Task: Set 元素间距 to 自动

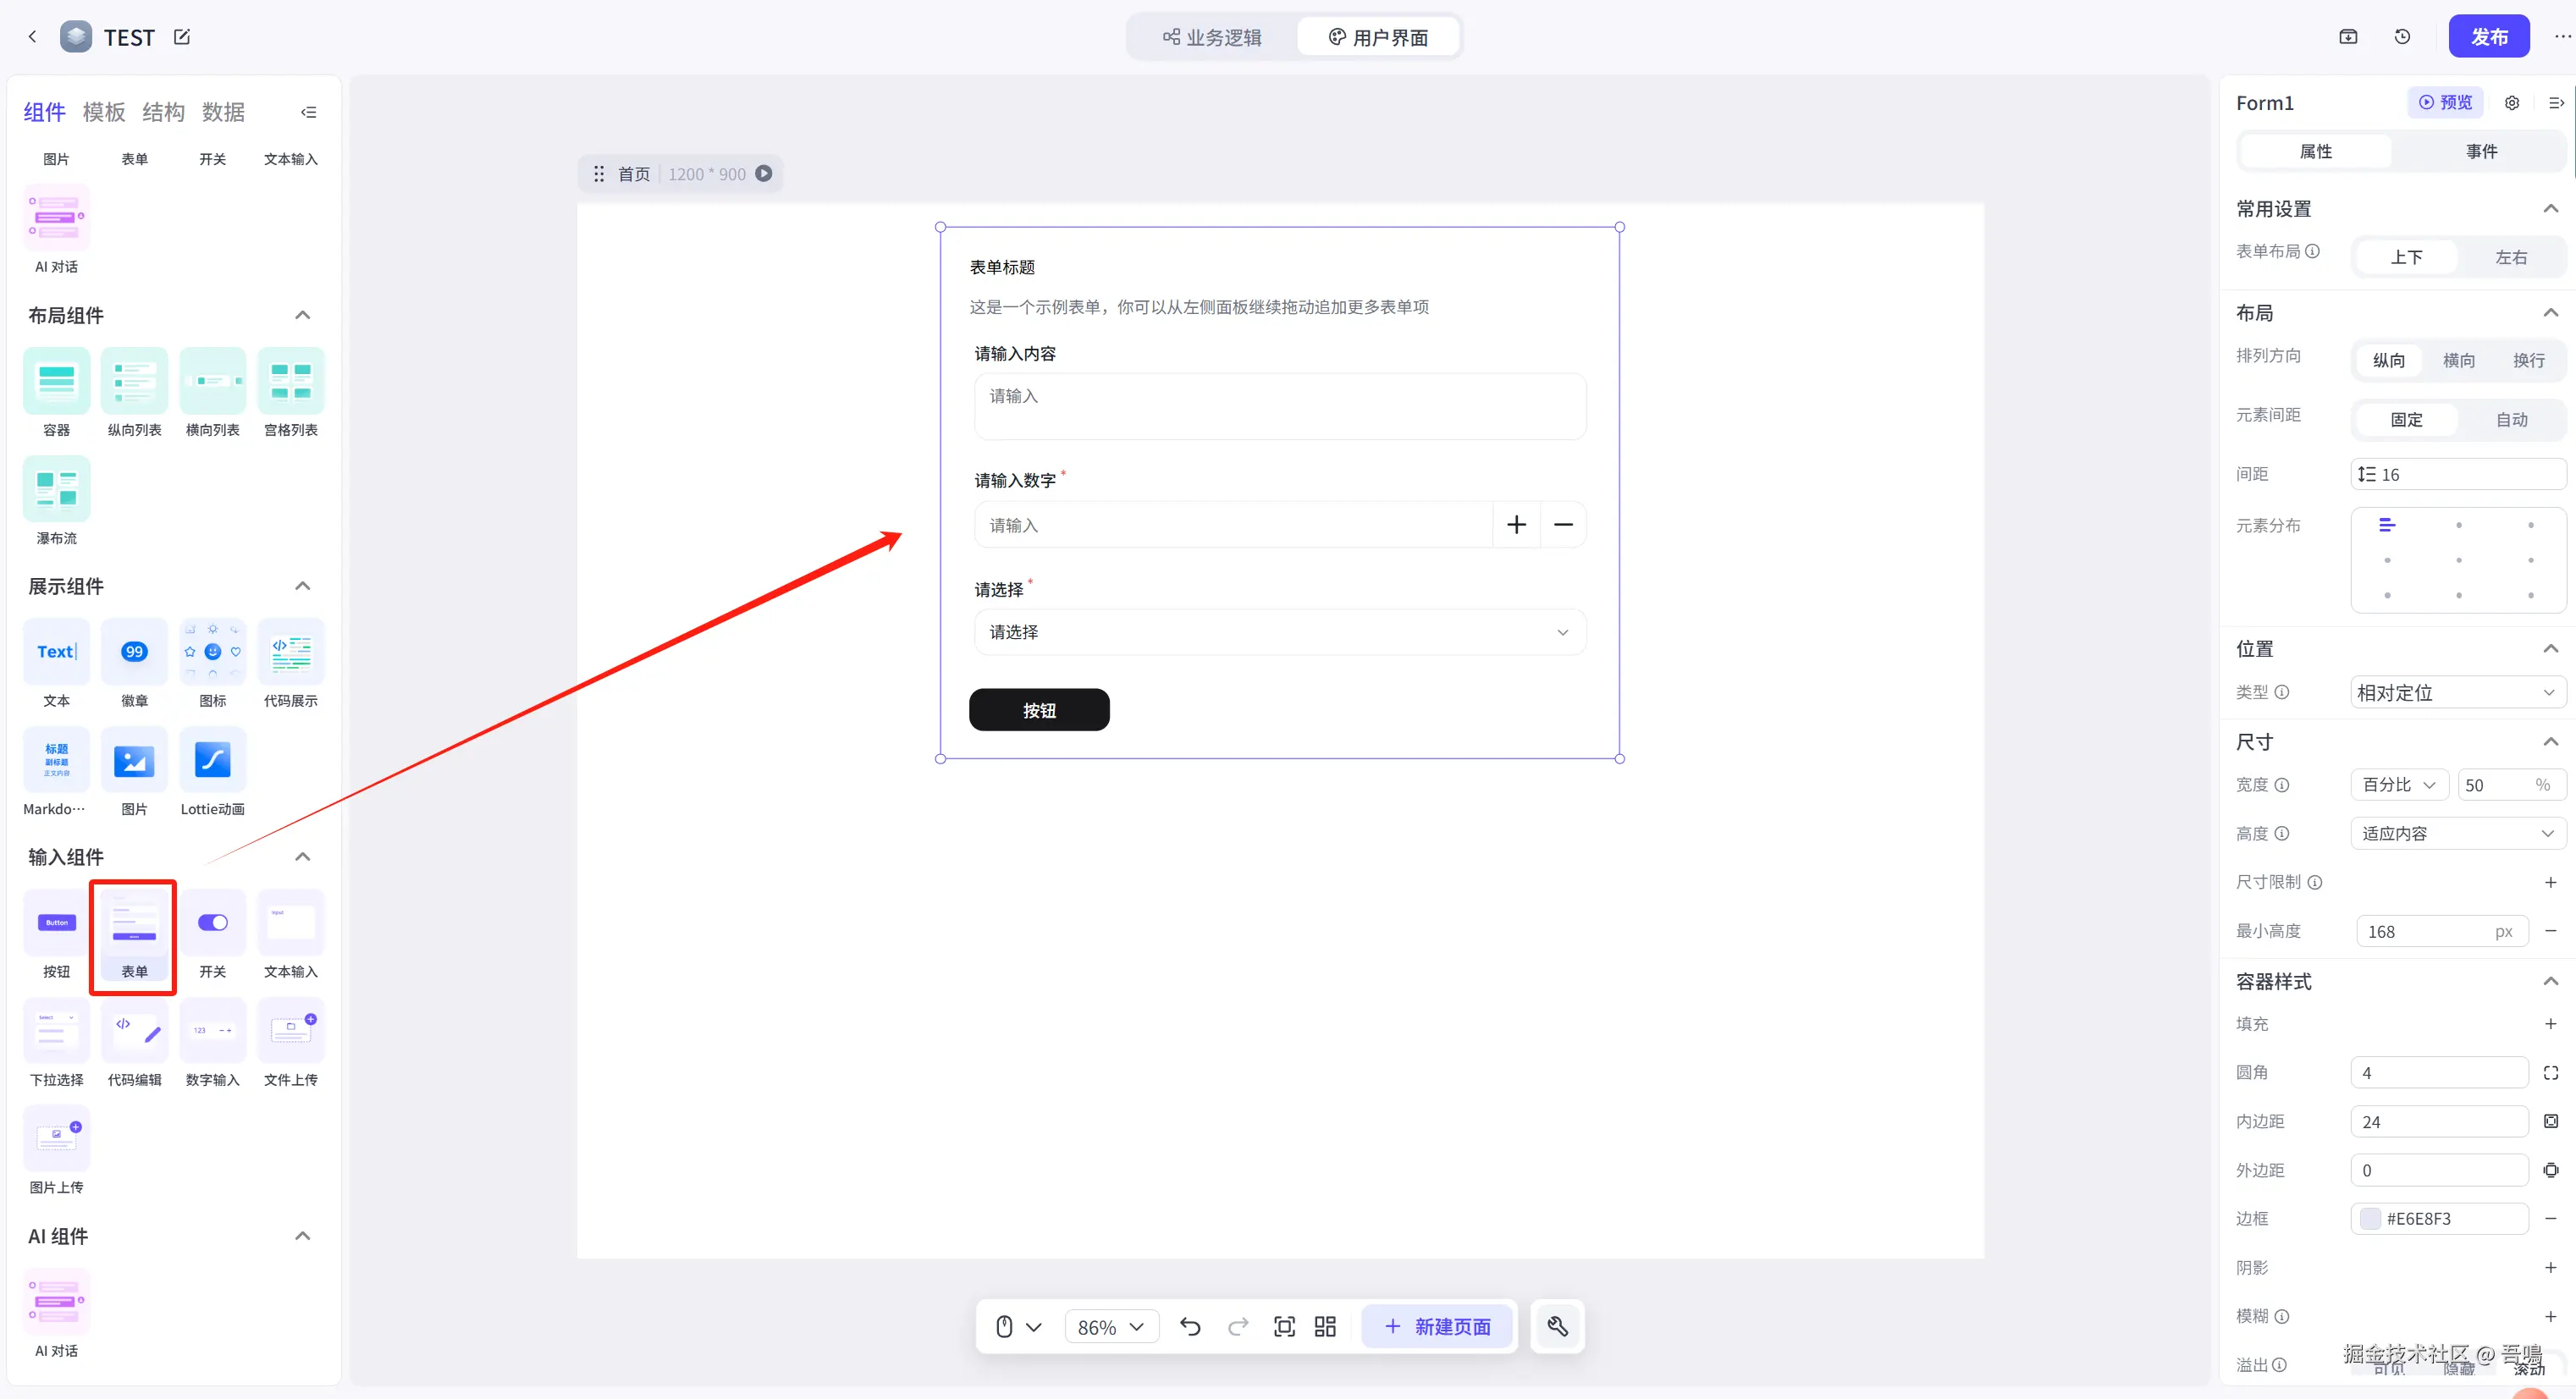Action: click(x=2510, y=419)
